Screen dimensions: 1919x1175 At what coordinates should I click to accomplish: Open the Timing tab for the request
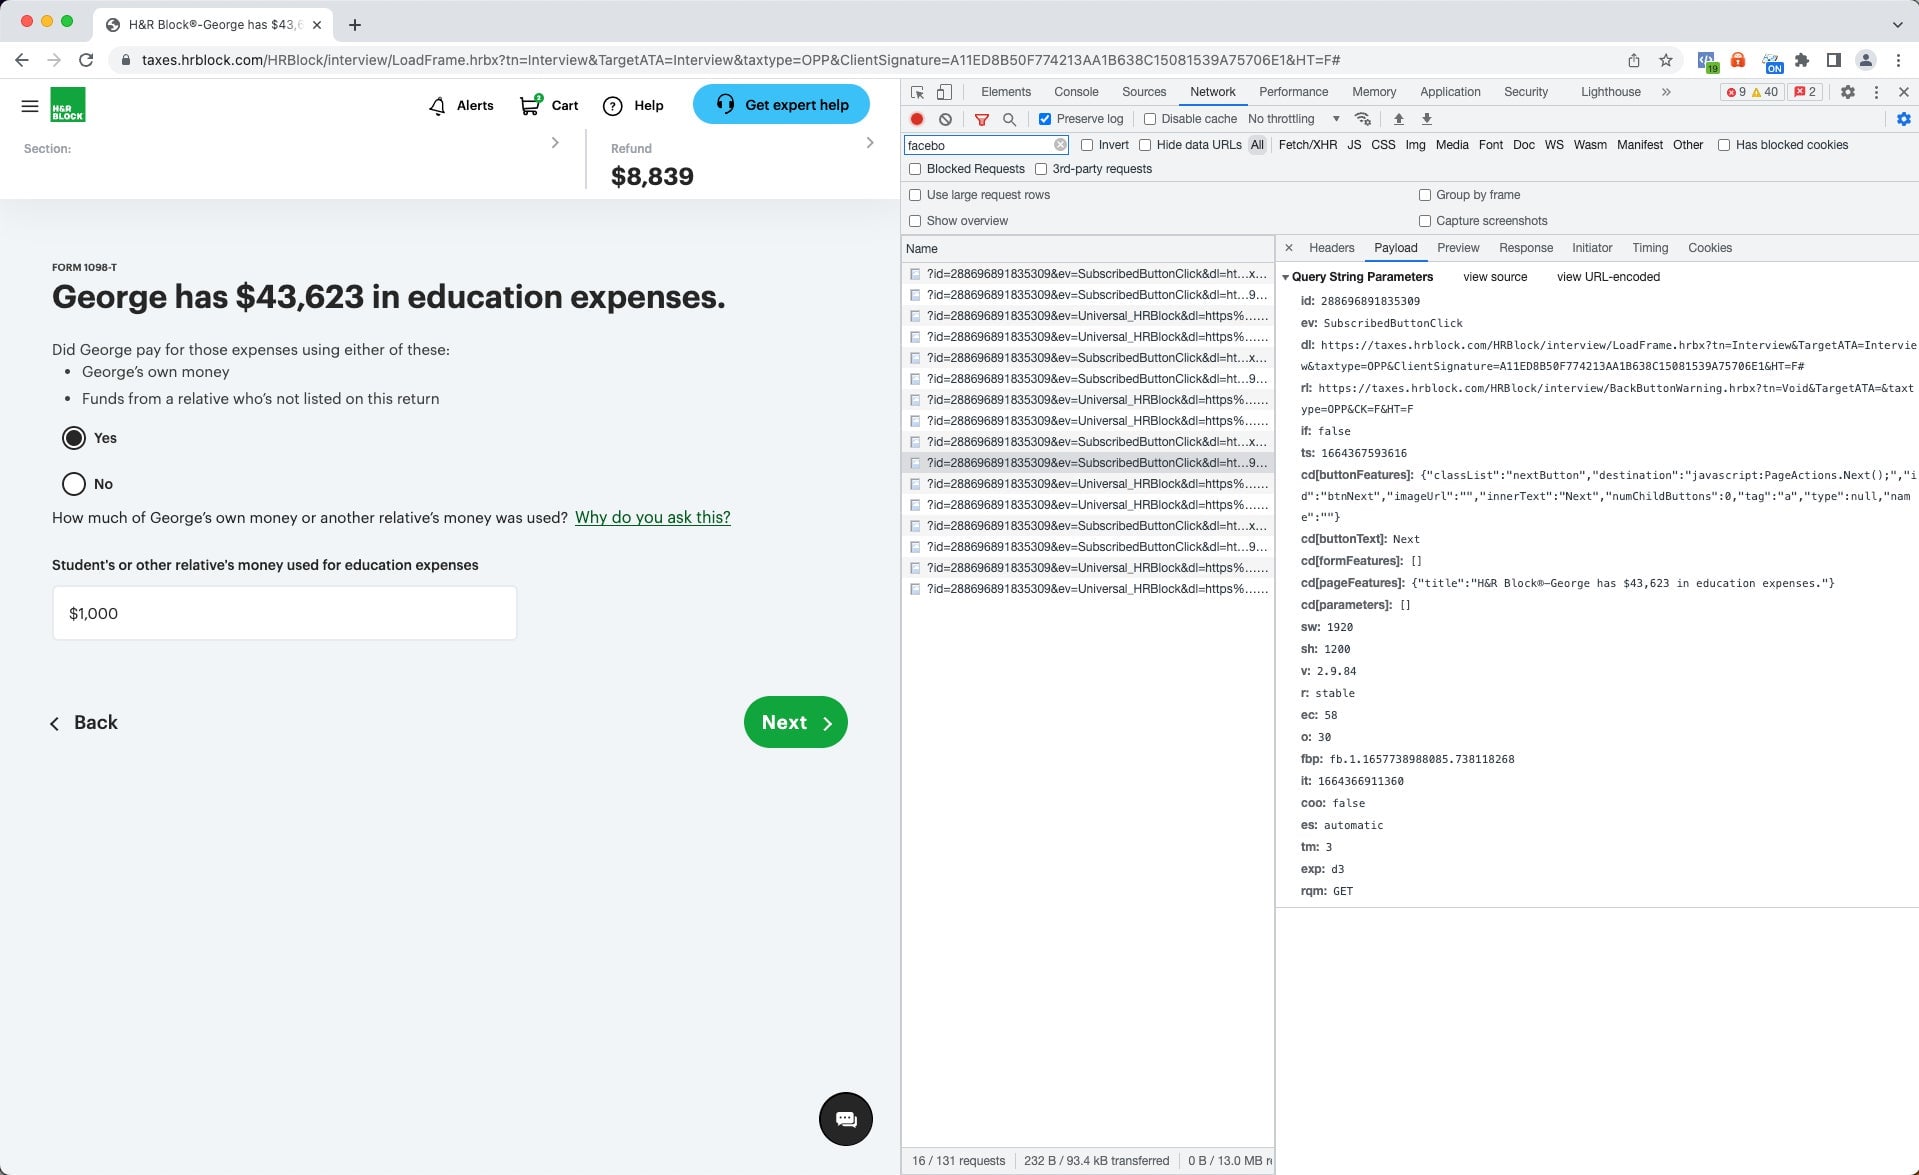[1650, 248]
